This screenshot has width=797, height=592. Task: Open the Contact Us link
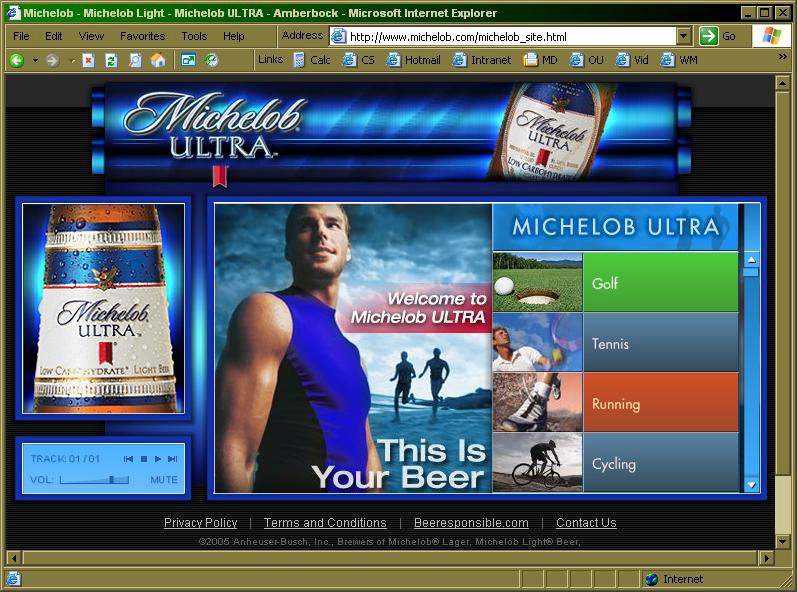586,523
